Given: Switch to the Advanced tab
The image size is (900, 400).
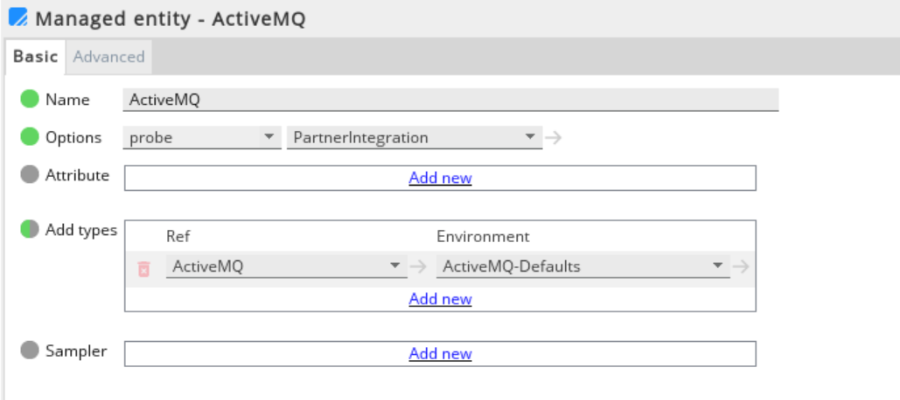Looking at the screenshot, I should click(x=108, y=57).
